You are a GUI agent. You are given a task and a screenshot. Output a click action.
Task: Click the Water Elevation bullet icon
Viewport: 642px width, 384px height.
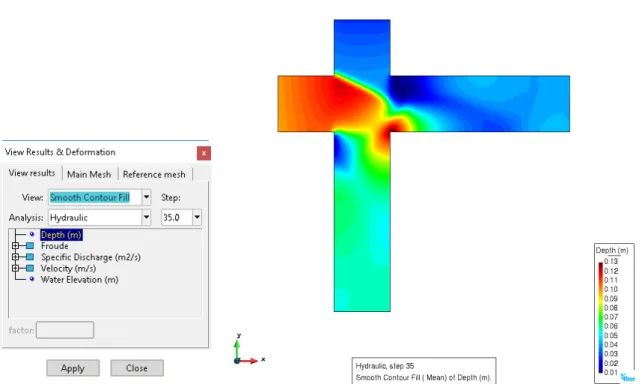(x=32, y=279)
